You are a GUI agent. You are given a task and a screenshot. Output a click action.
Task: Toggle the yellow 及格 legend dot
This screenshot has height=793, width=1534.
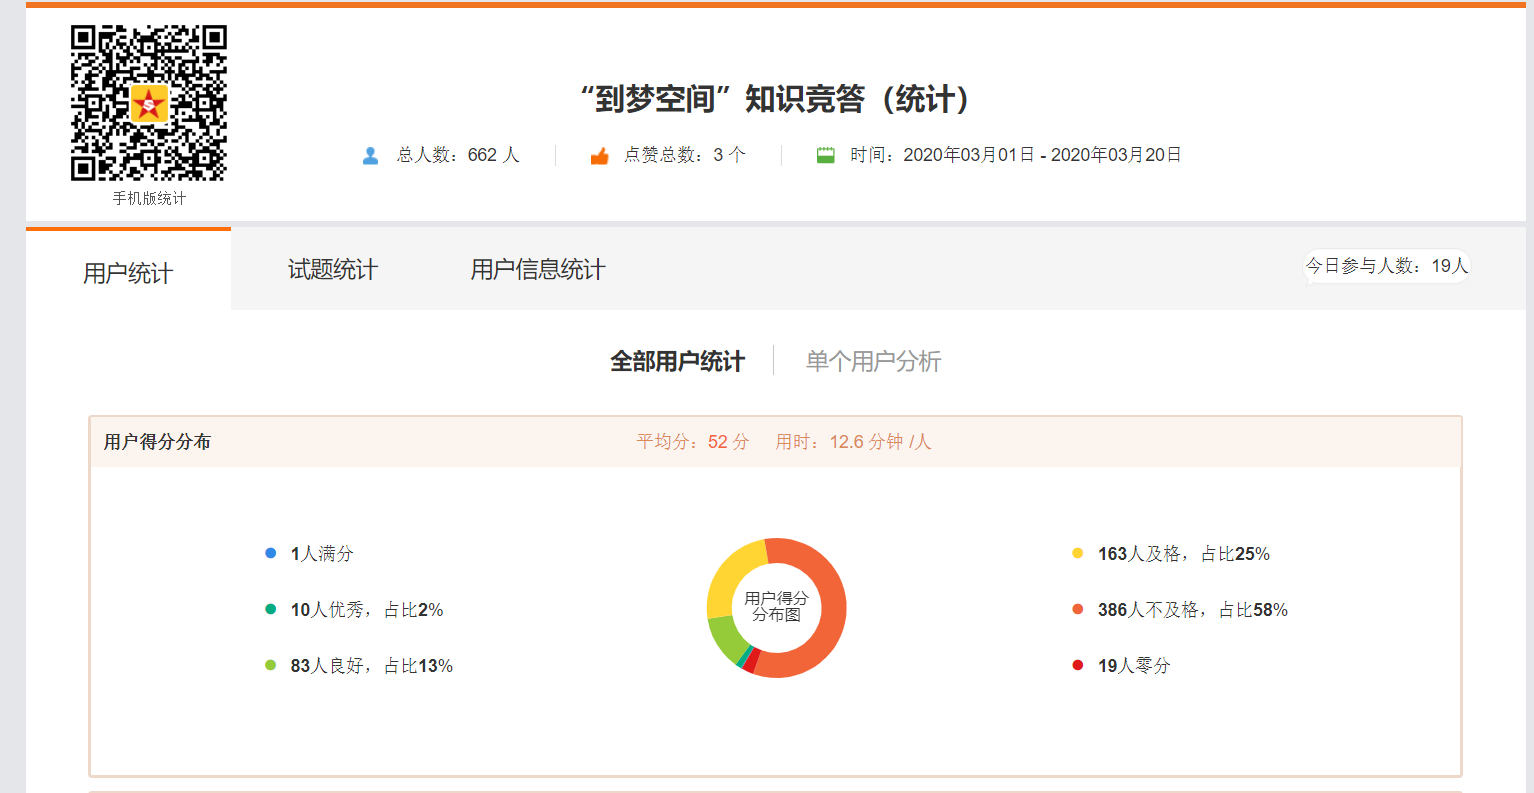pyautogui.click(x=1077, y=553)
